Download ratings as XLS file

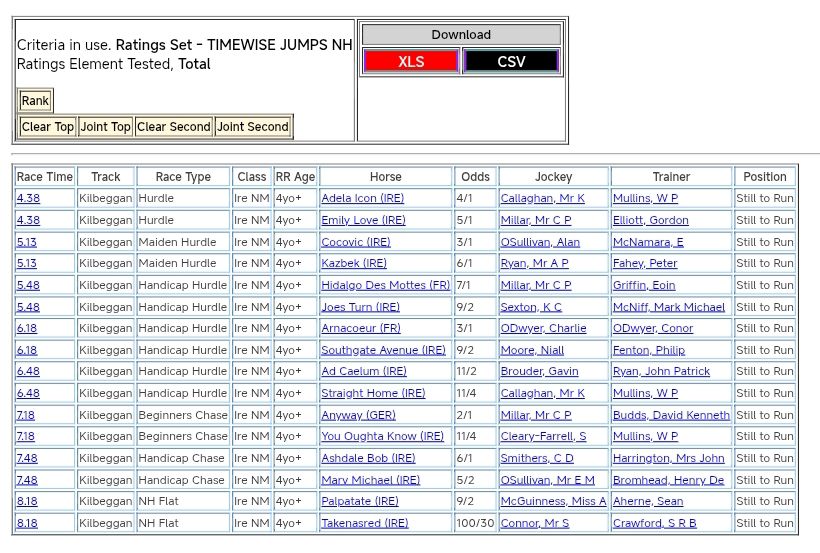point(411,61)
